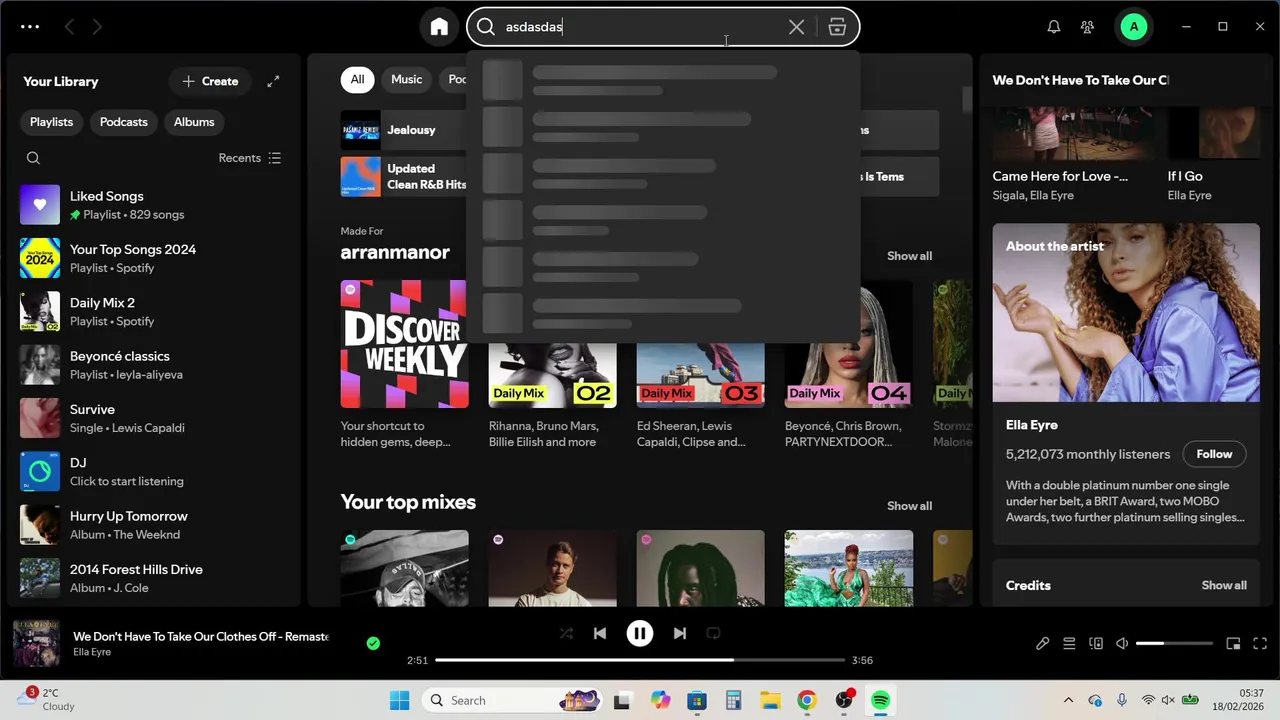Image resolution: width=1280 pixels, height=720 pixels.
Task: Expand Your Library to full view
Action: [x=273, y=81]
